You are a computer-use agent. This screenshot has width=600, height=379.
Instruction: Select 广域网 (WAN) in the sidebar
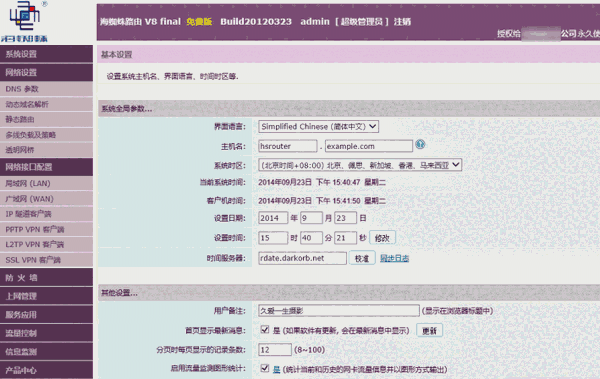click(x=46, y=199)
